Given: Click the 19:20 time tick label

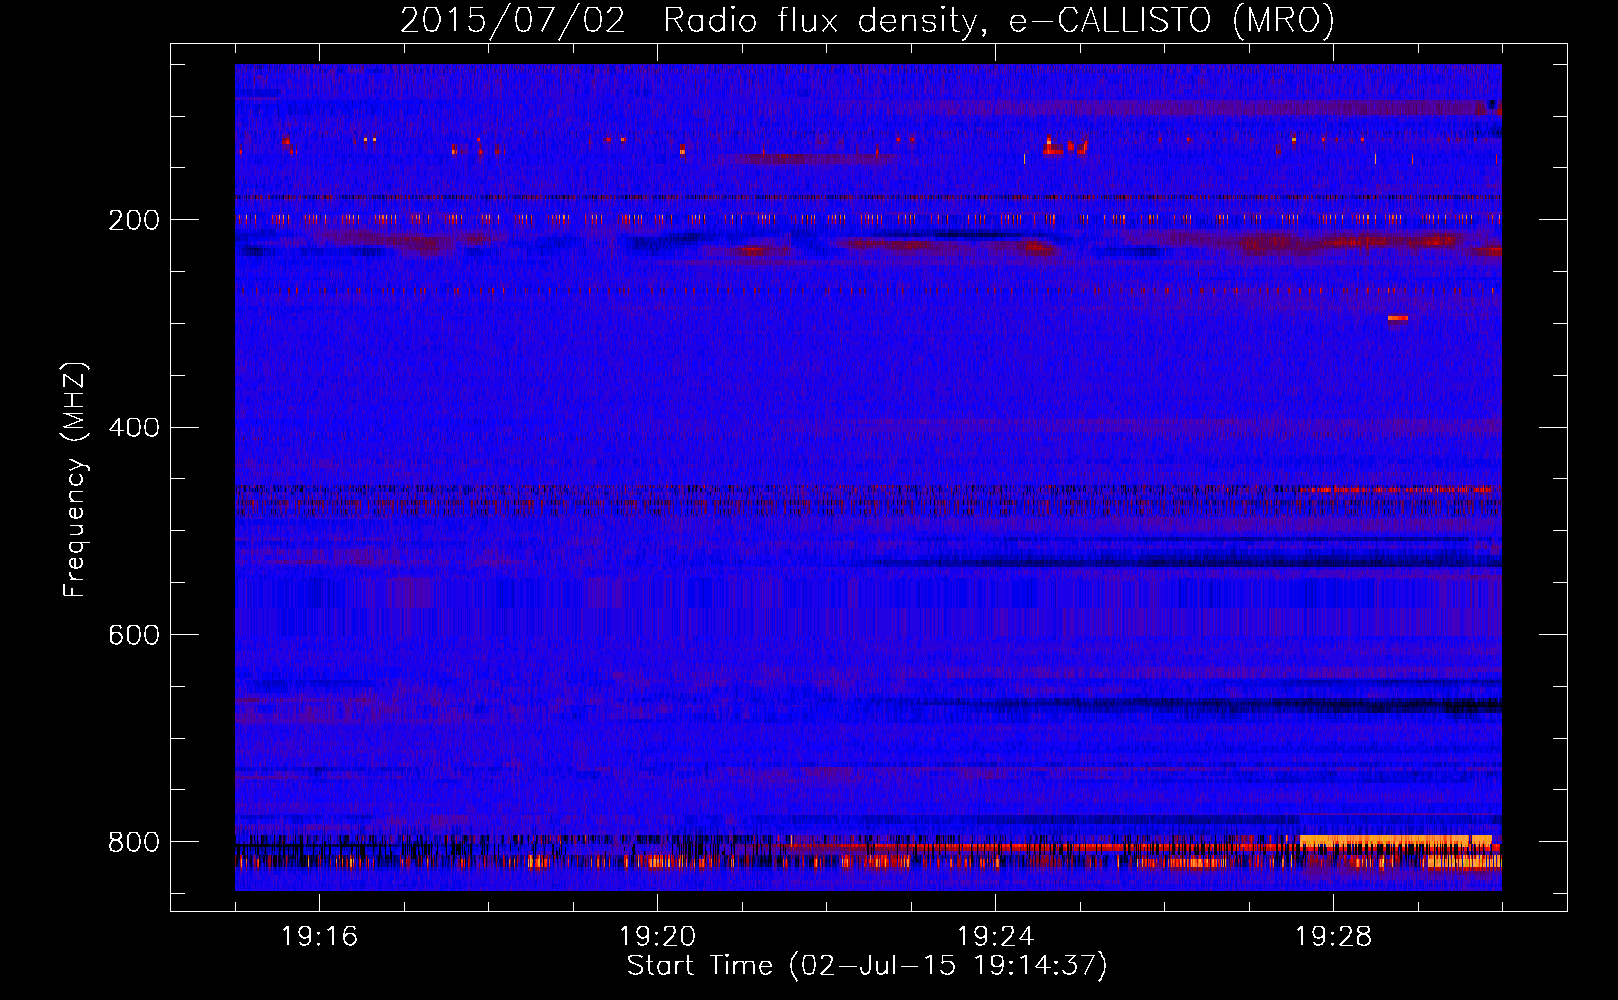Looking at the screenshot, I should point(657,937).
